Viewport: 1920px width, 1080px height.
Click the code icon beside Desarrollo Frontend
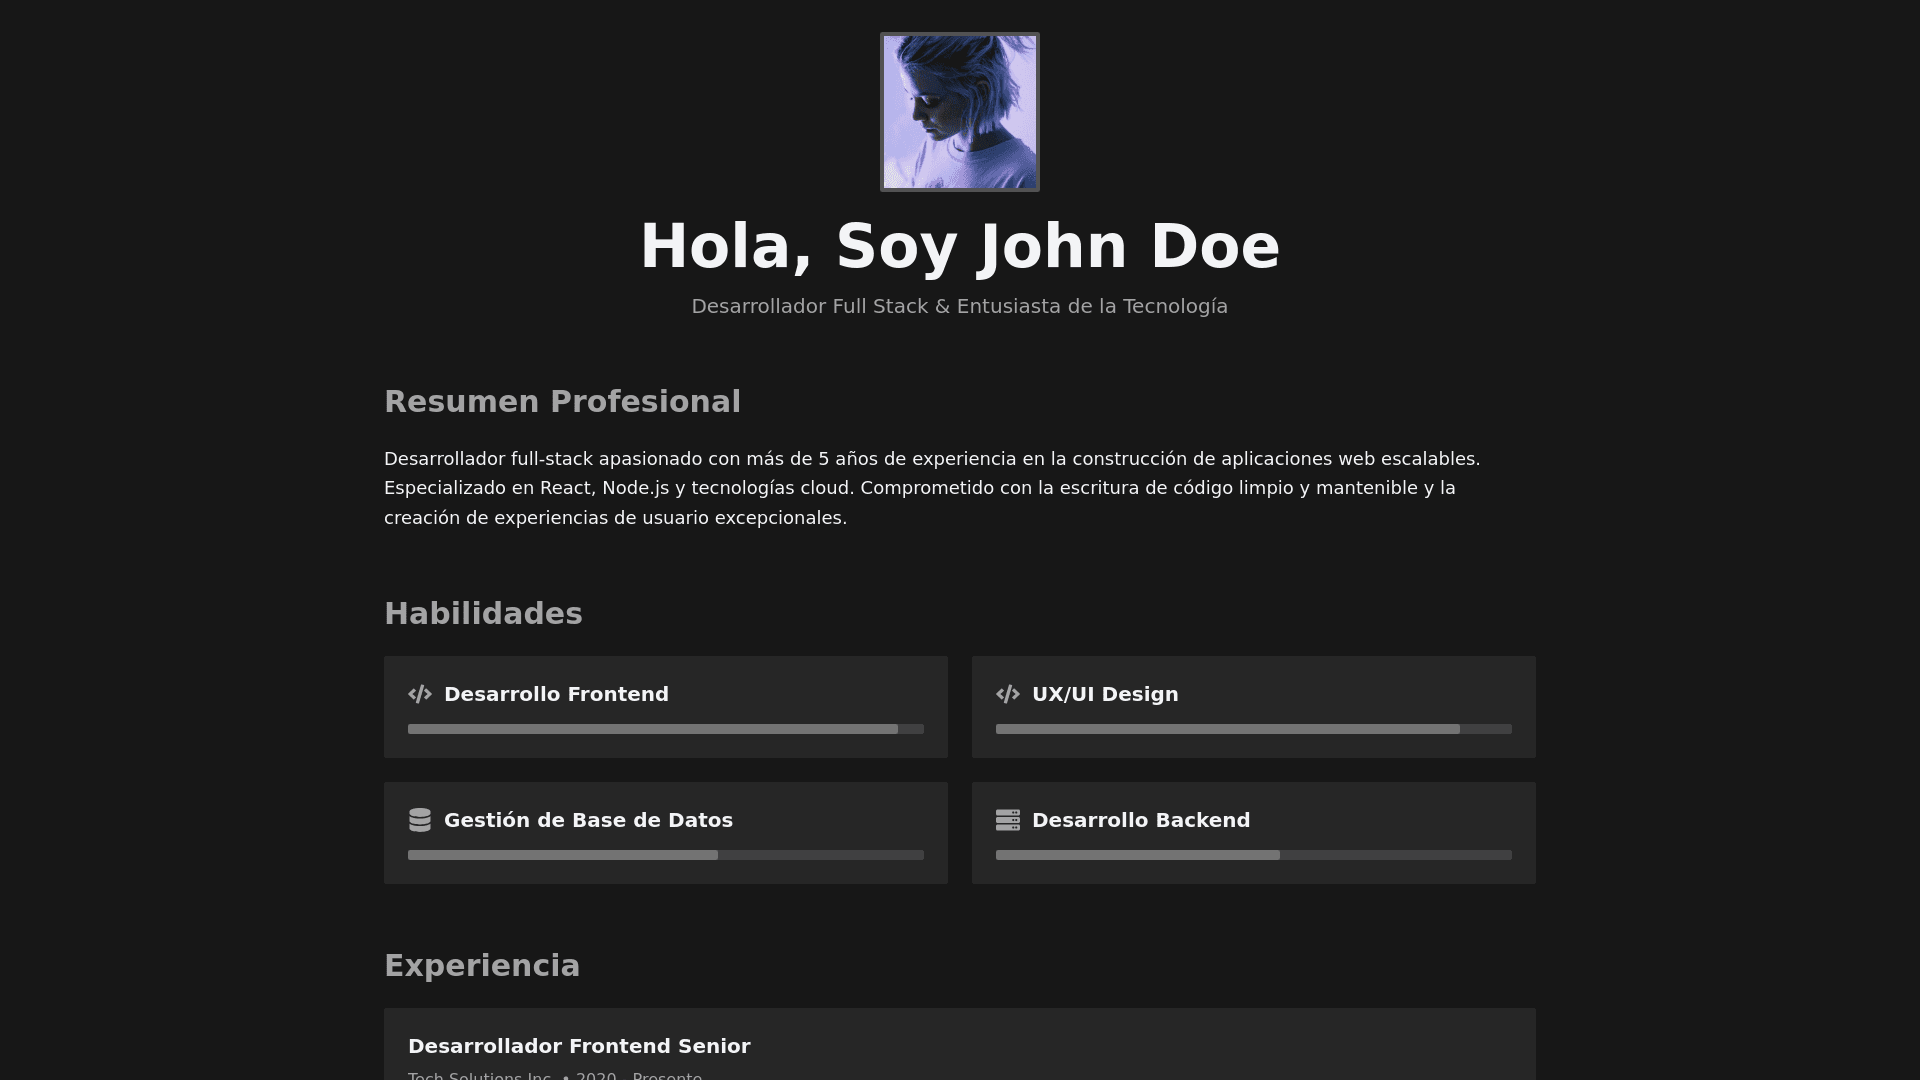pyautogui.click(x=420, y=694)
